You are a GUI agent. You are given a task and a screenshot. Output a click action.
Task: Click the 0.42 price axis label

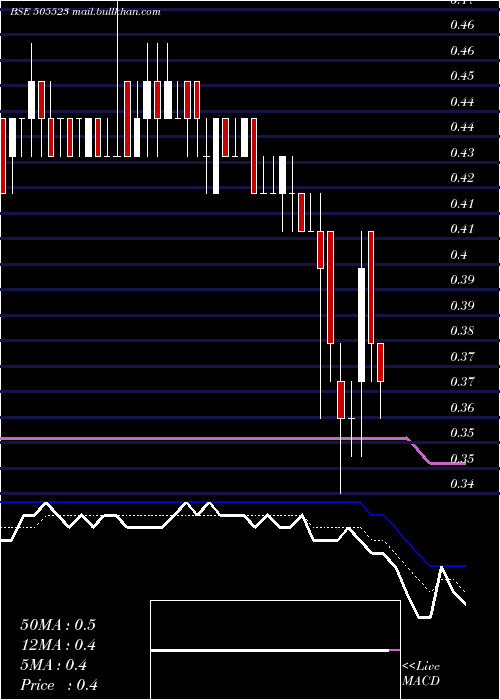point(462,178)
